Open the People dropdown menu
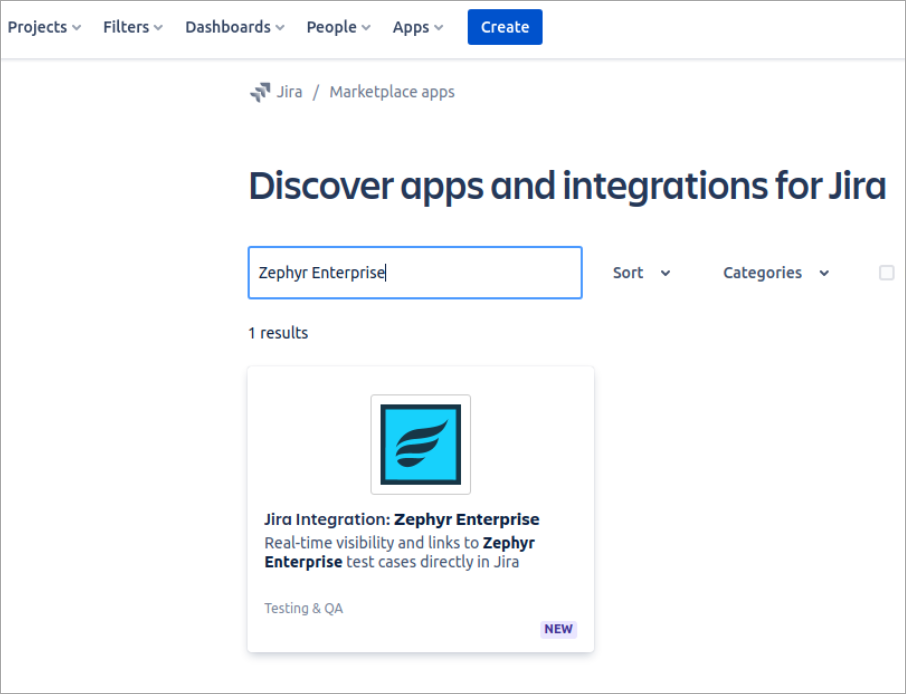 coord(338,27)
